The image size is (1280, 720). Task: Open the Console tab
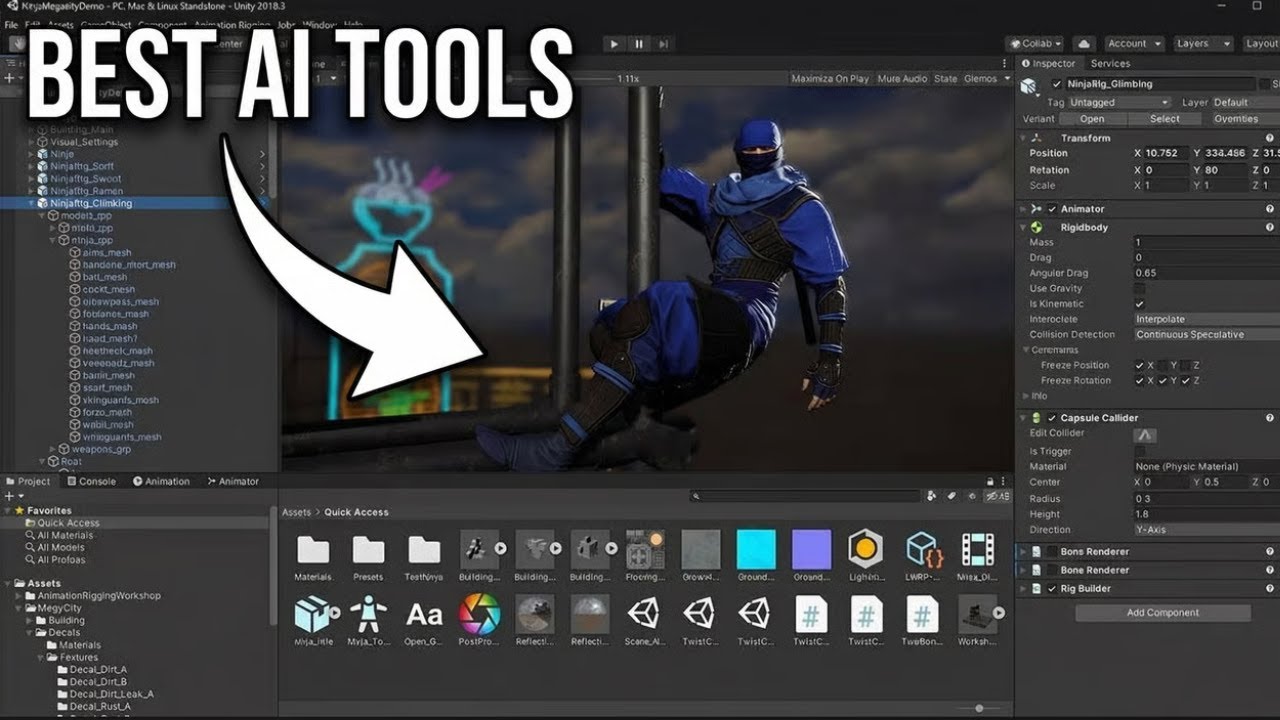[91, 482]
